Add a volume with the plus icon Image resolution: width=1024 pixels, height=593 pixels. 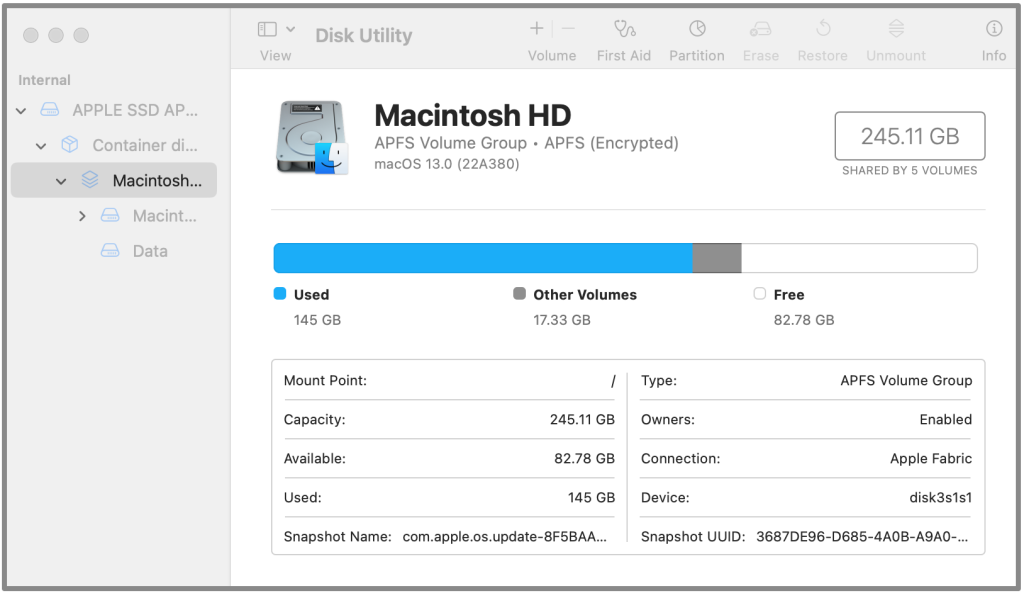(x=536, y=28)
